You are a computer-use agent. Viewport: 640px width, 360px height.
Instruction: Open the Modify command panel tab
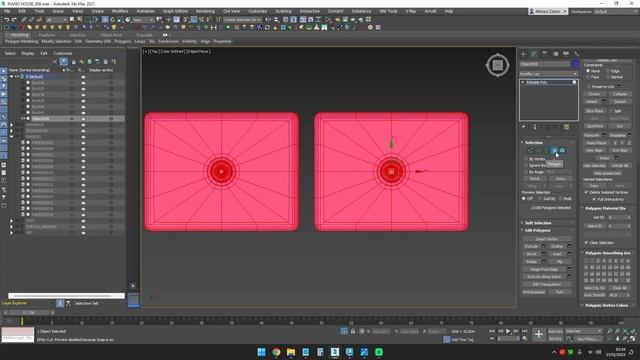coord(534,54)
